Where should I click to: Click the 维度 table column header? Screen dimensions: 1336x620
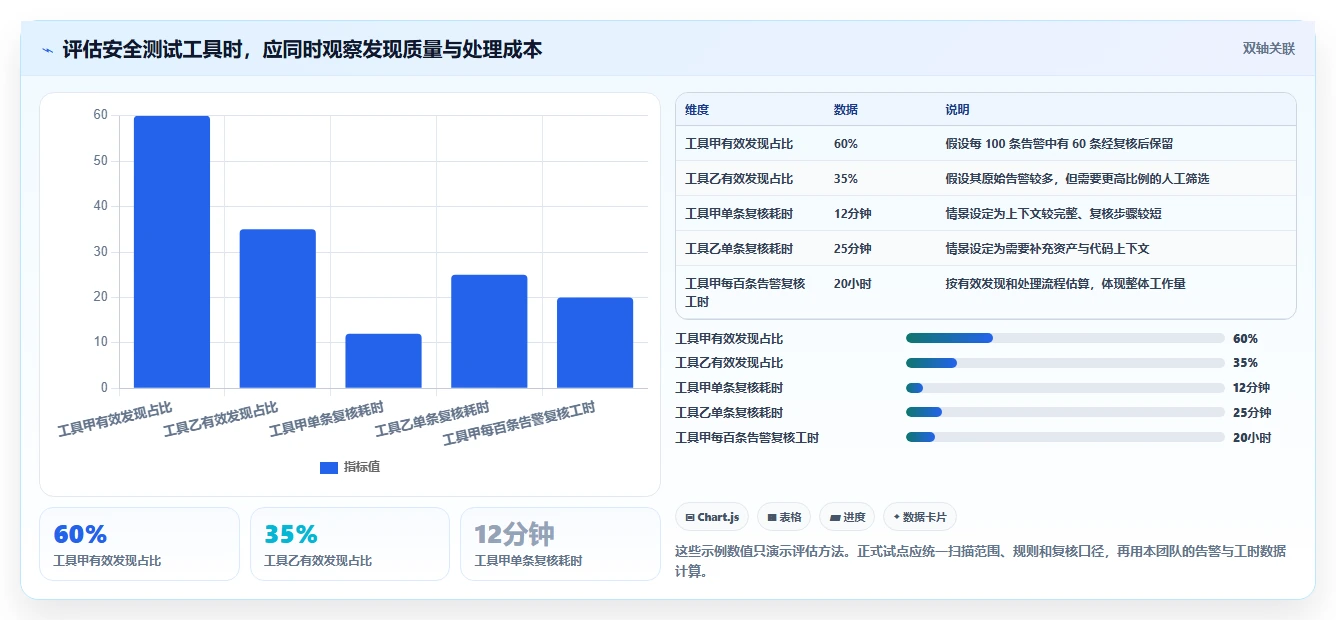[x=697, y=109]
